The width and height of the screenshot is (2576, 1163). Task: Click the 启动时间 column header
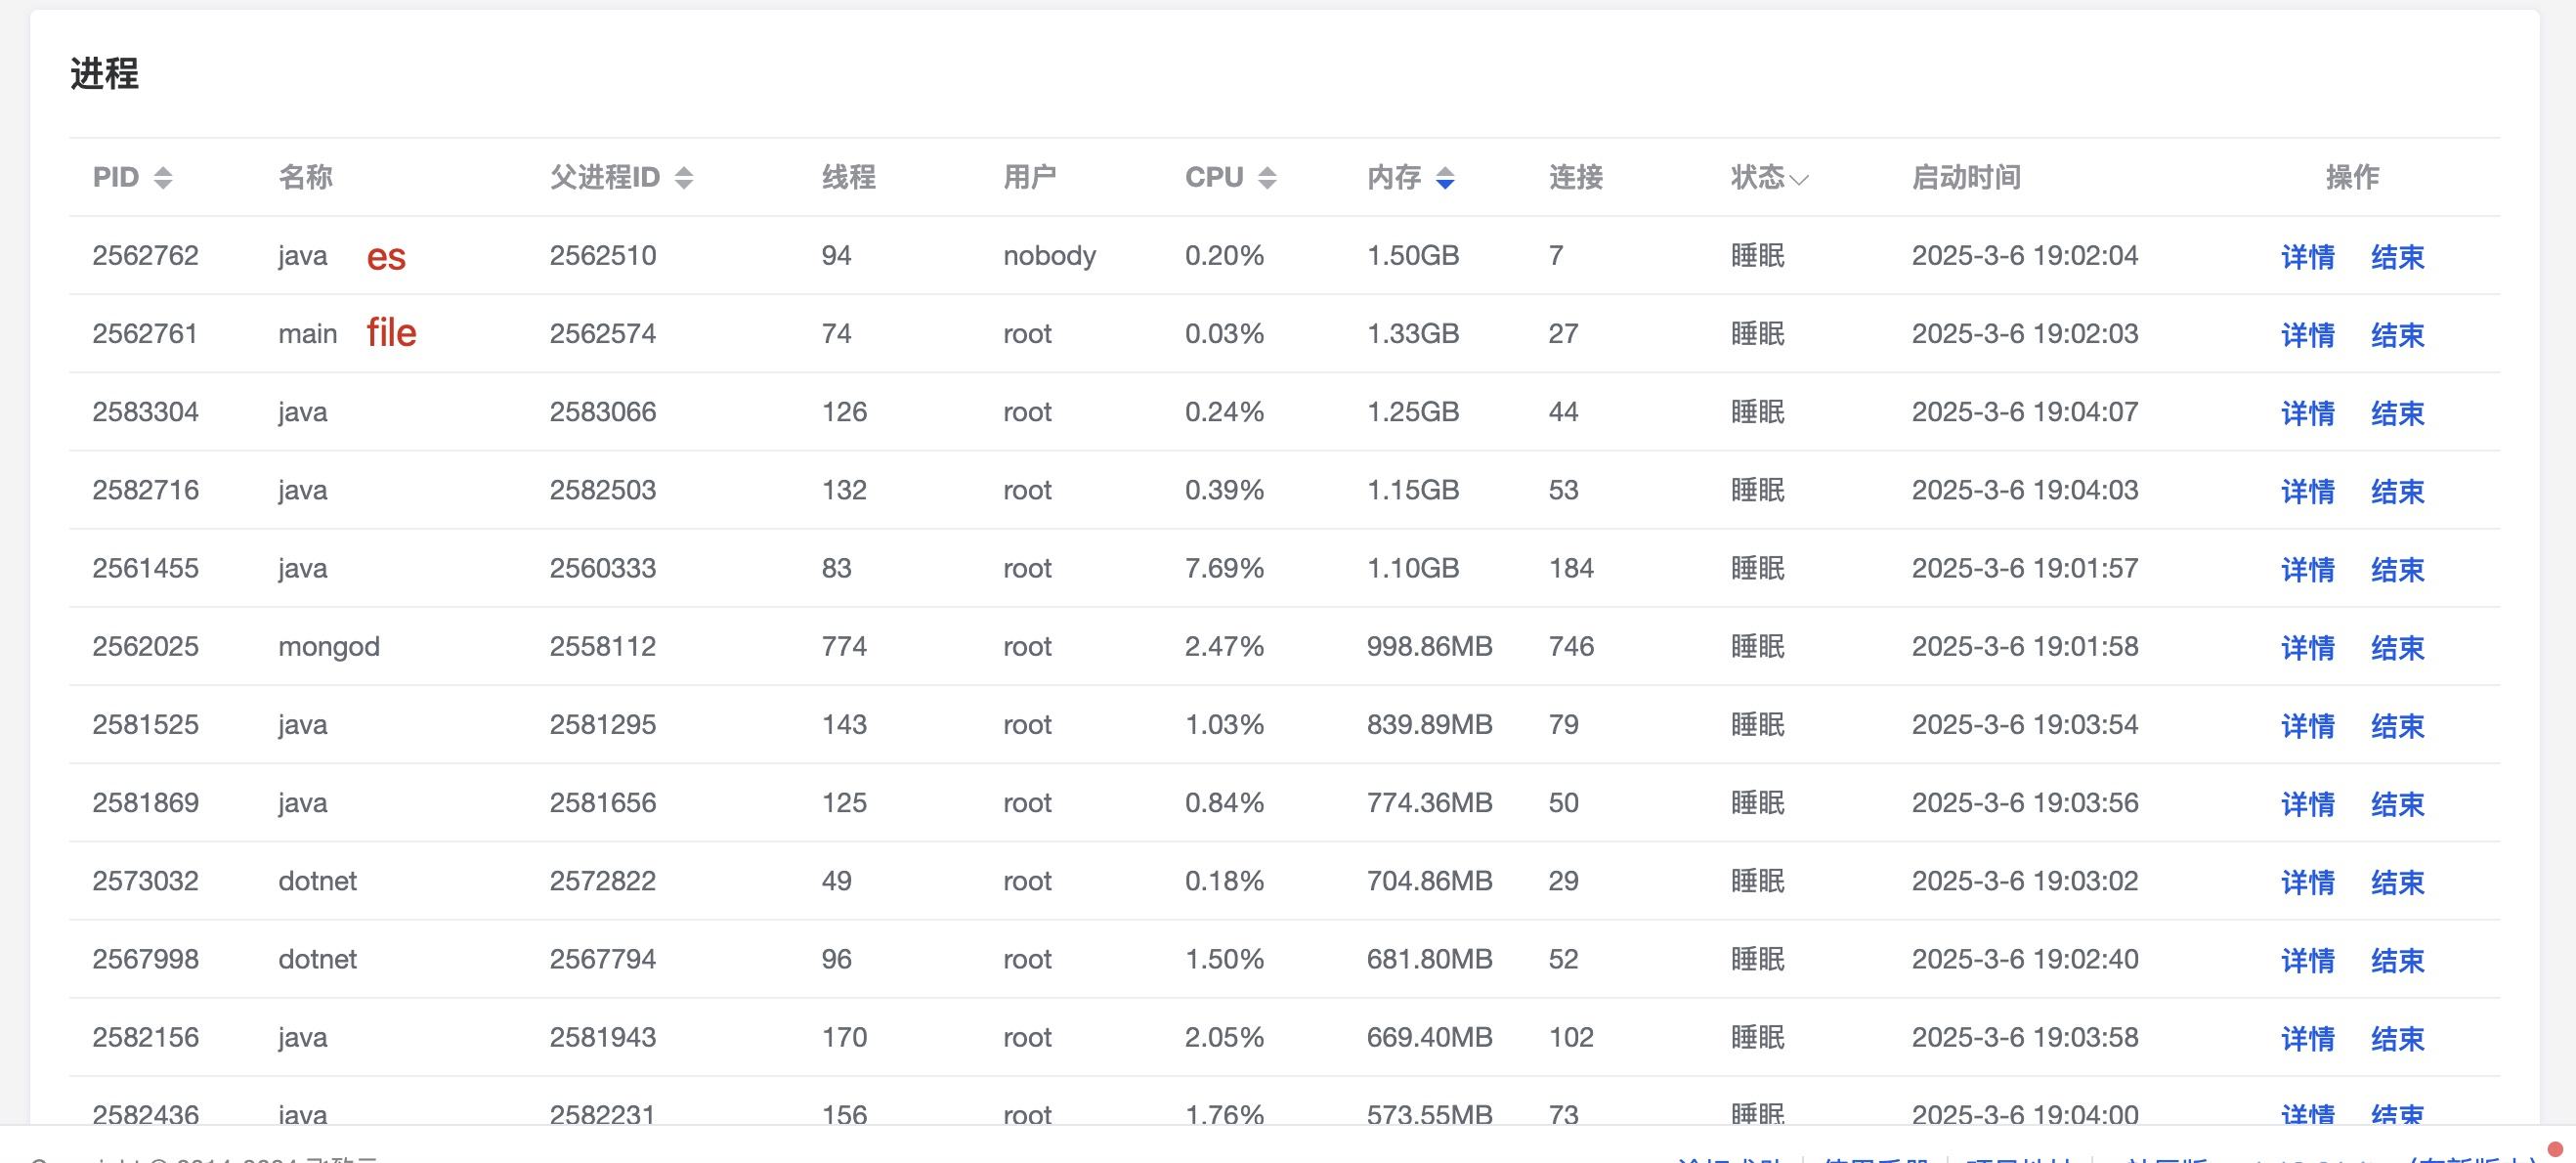pos(1965,178)
